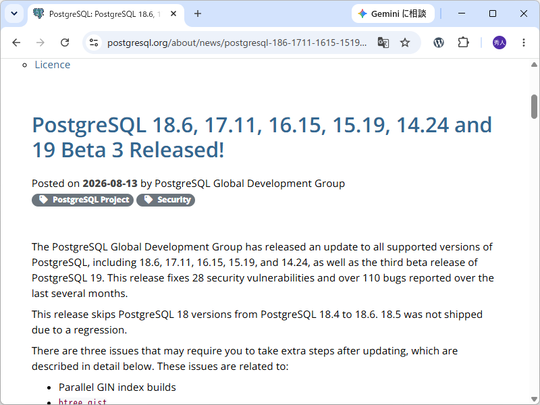Screen dimensions: 540x405
Task: Close the PostgreSQL tab
Action: 174,14
